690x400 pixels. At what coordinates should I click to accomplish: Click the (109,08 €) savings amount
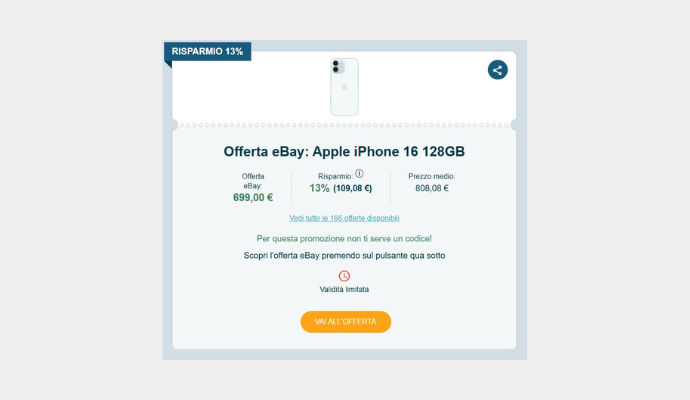coord(352,188)
